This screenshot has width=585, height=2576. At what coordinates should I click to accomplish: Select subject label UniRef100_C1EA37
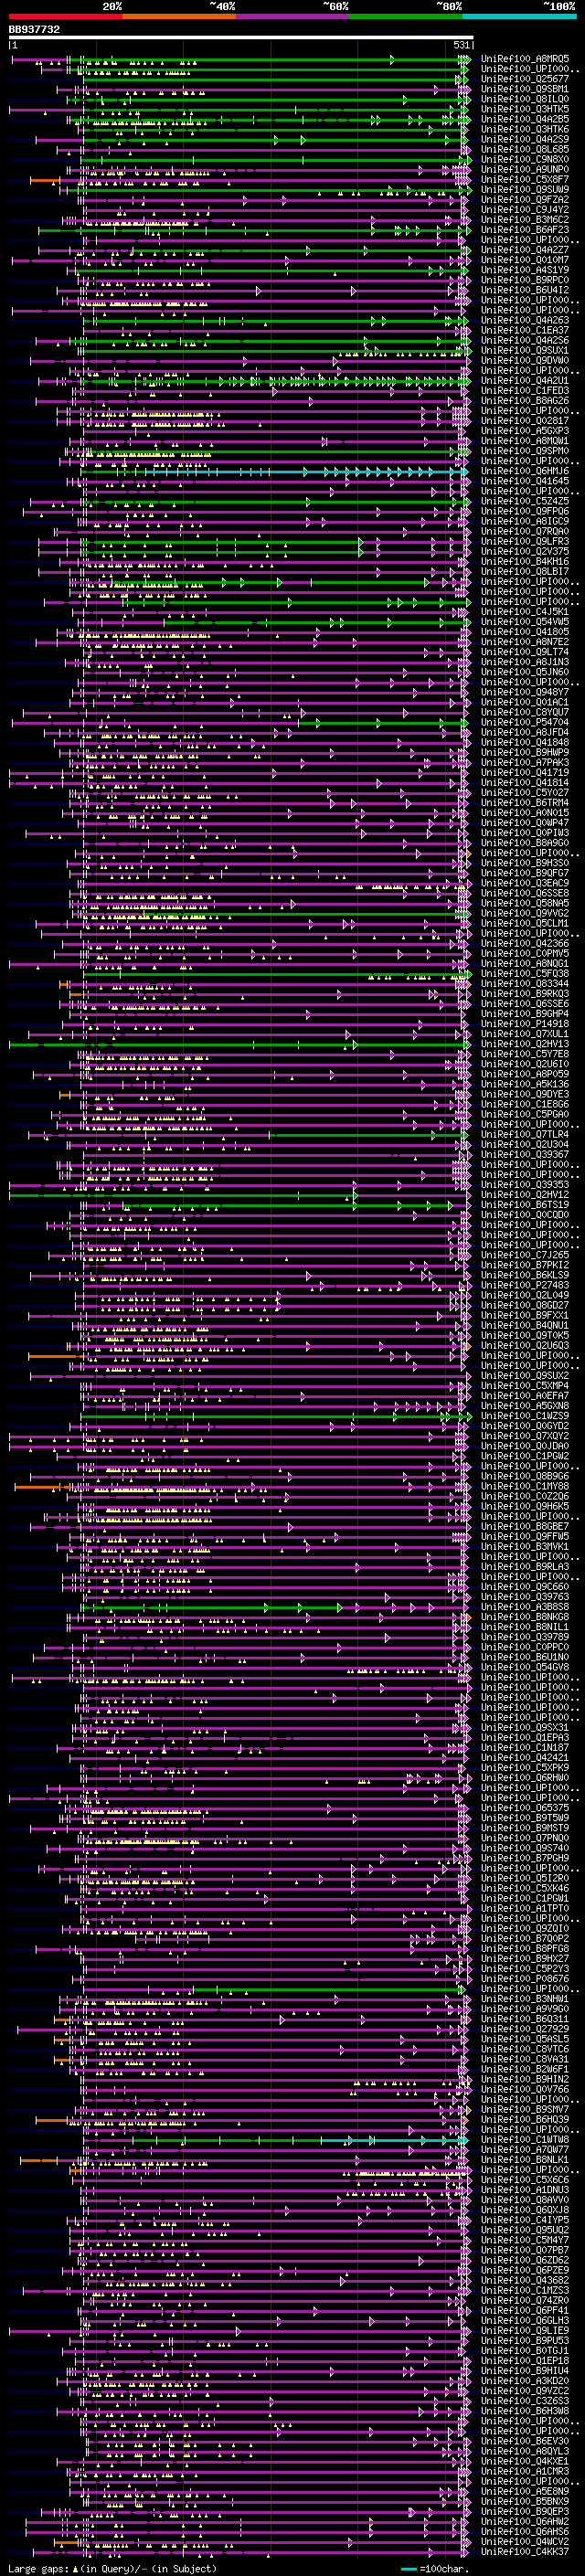(525, 330)
